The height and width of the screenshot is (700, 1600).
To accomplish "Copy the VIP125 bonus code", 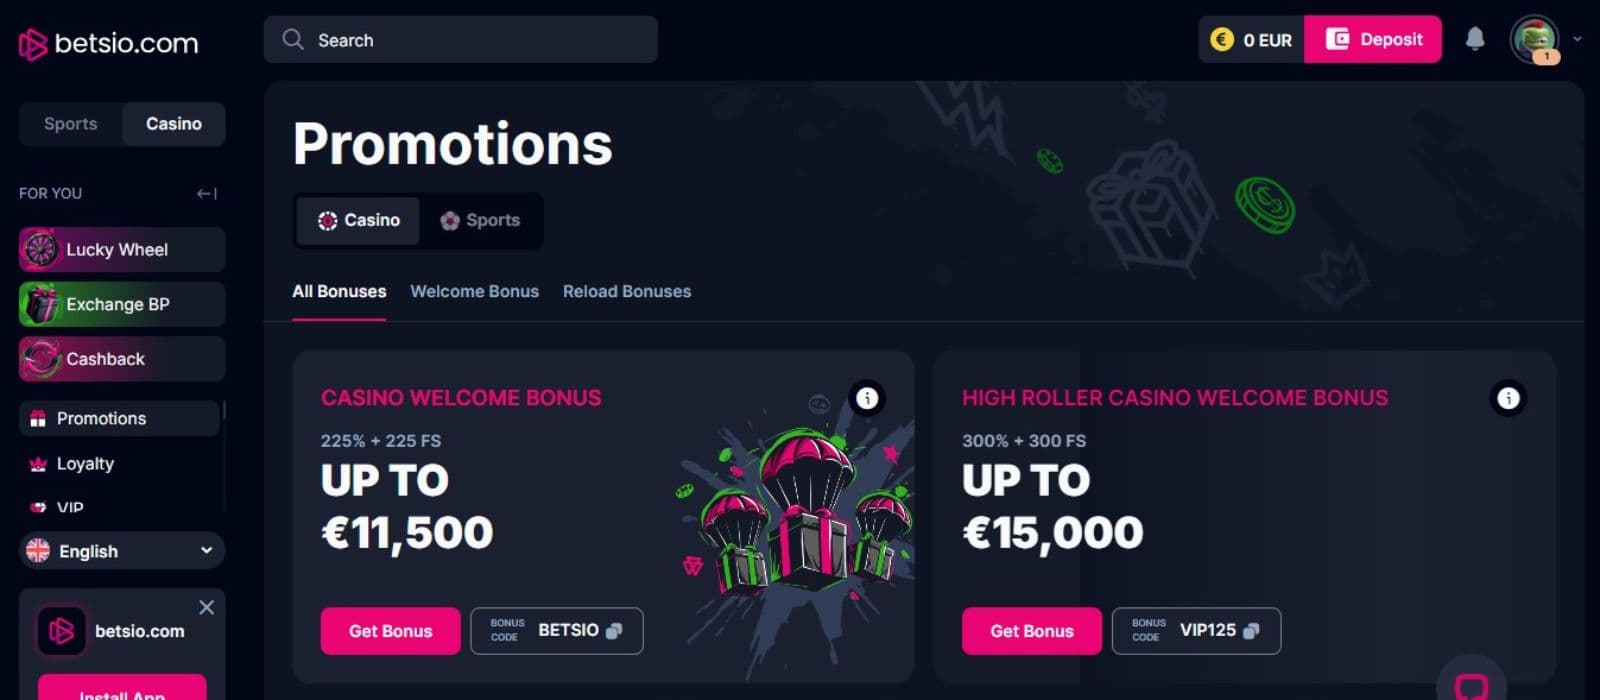I will (x=1251, y=631).
